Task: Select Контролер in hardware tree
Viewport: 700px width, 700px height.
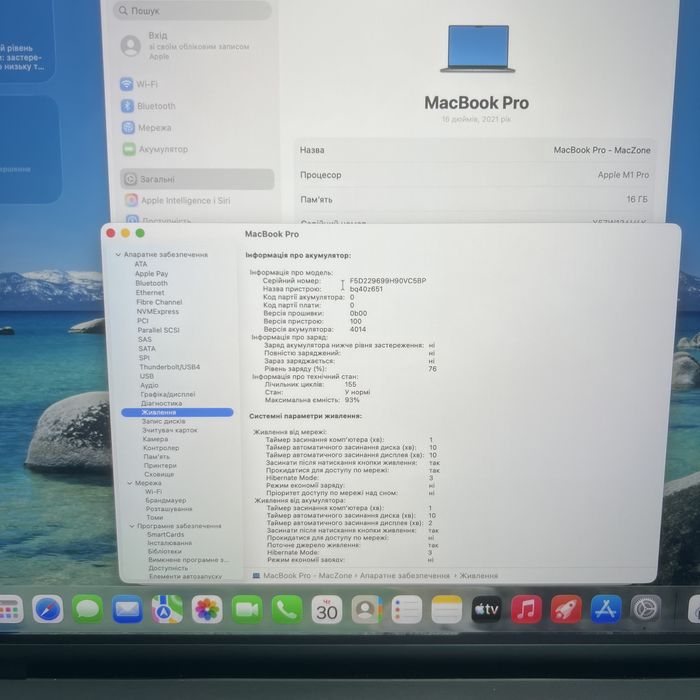Action: click(x=161, y=448)
